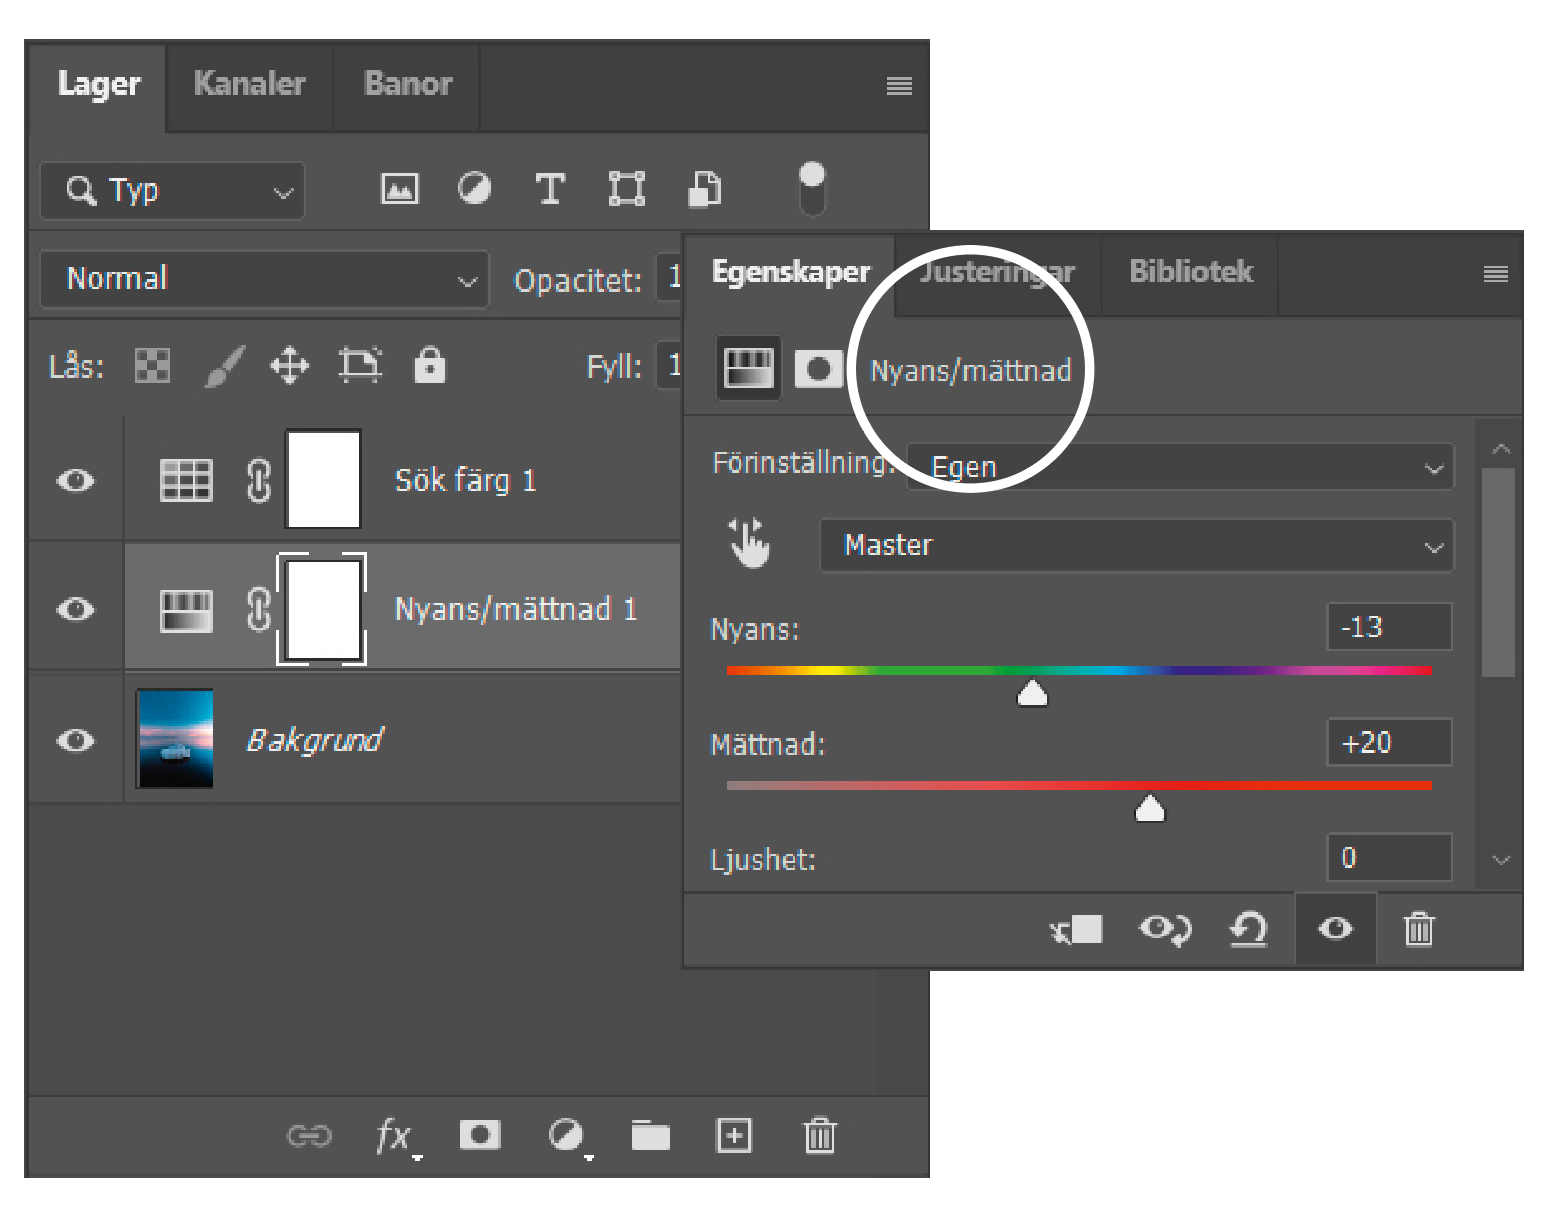Click the Mättnad slider handle

(x=1150, y=808)
